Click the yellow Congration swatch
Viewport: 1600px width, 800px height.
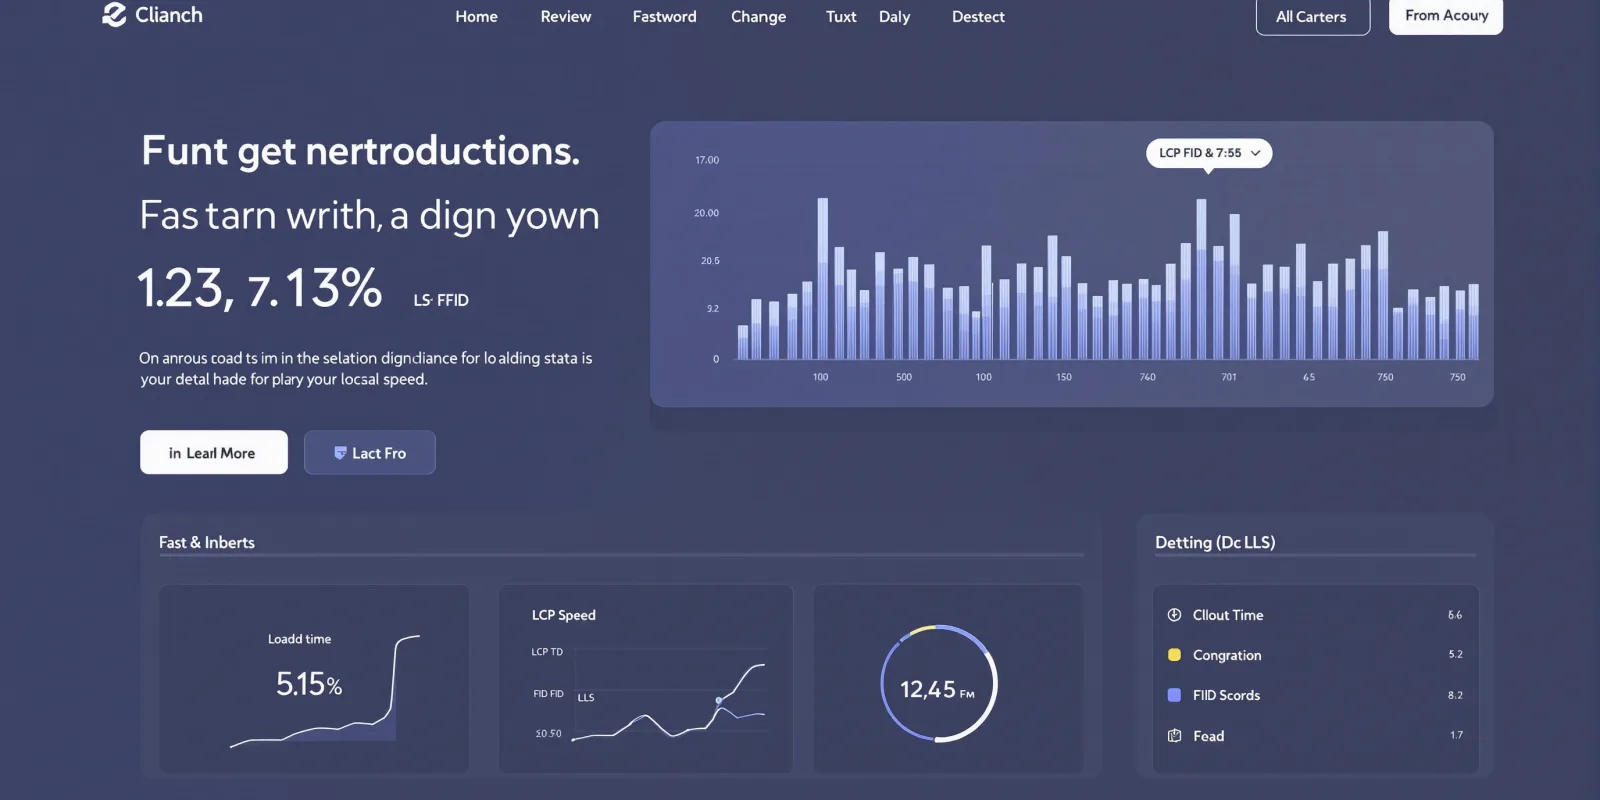tap(1174, 655)
